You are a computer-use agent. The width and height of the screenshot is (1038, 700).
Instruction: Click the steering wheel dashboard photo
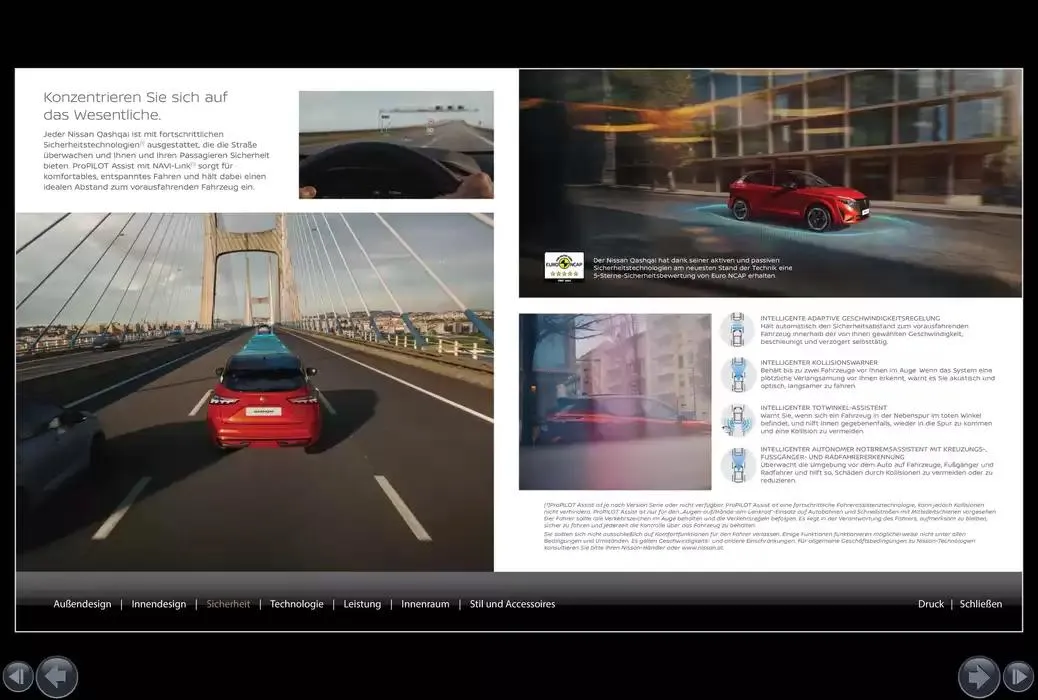[x=396, y=144]
